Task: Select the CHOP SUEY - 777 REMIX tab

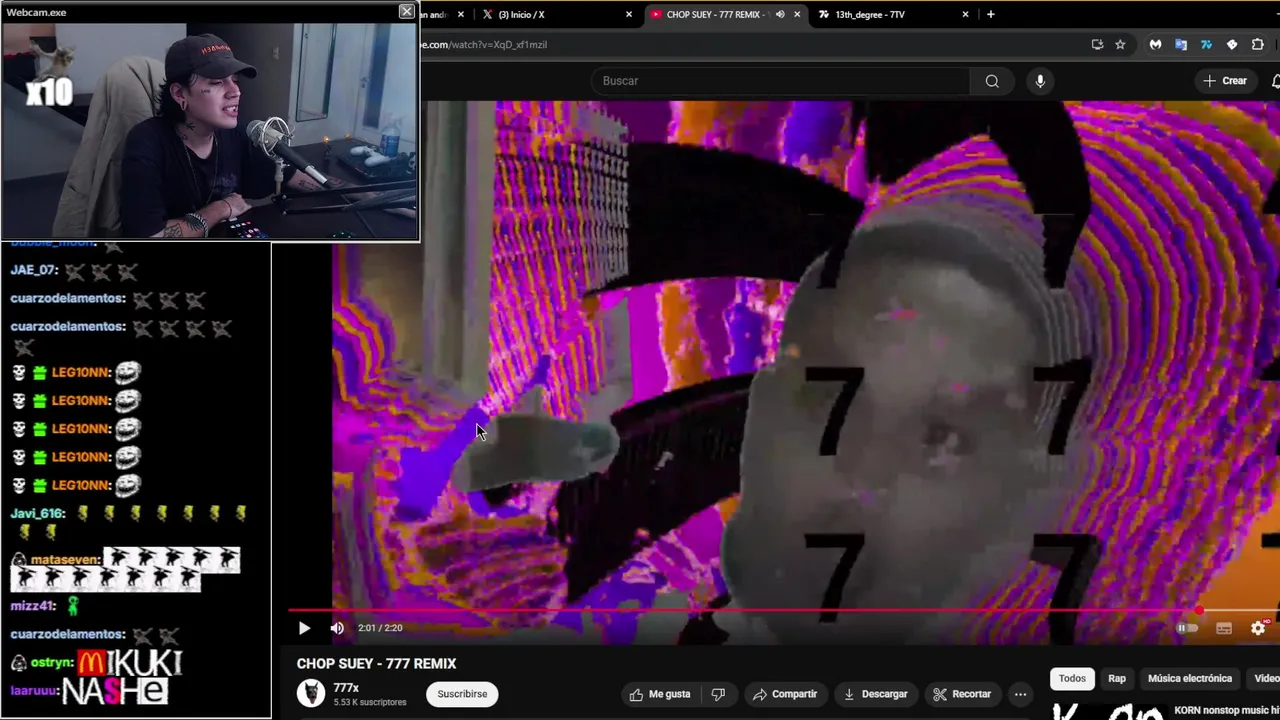Action: [x=715, y=14]
